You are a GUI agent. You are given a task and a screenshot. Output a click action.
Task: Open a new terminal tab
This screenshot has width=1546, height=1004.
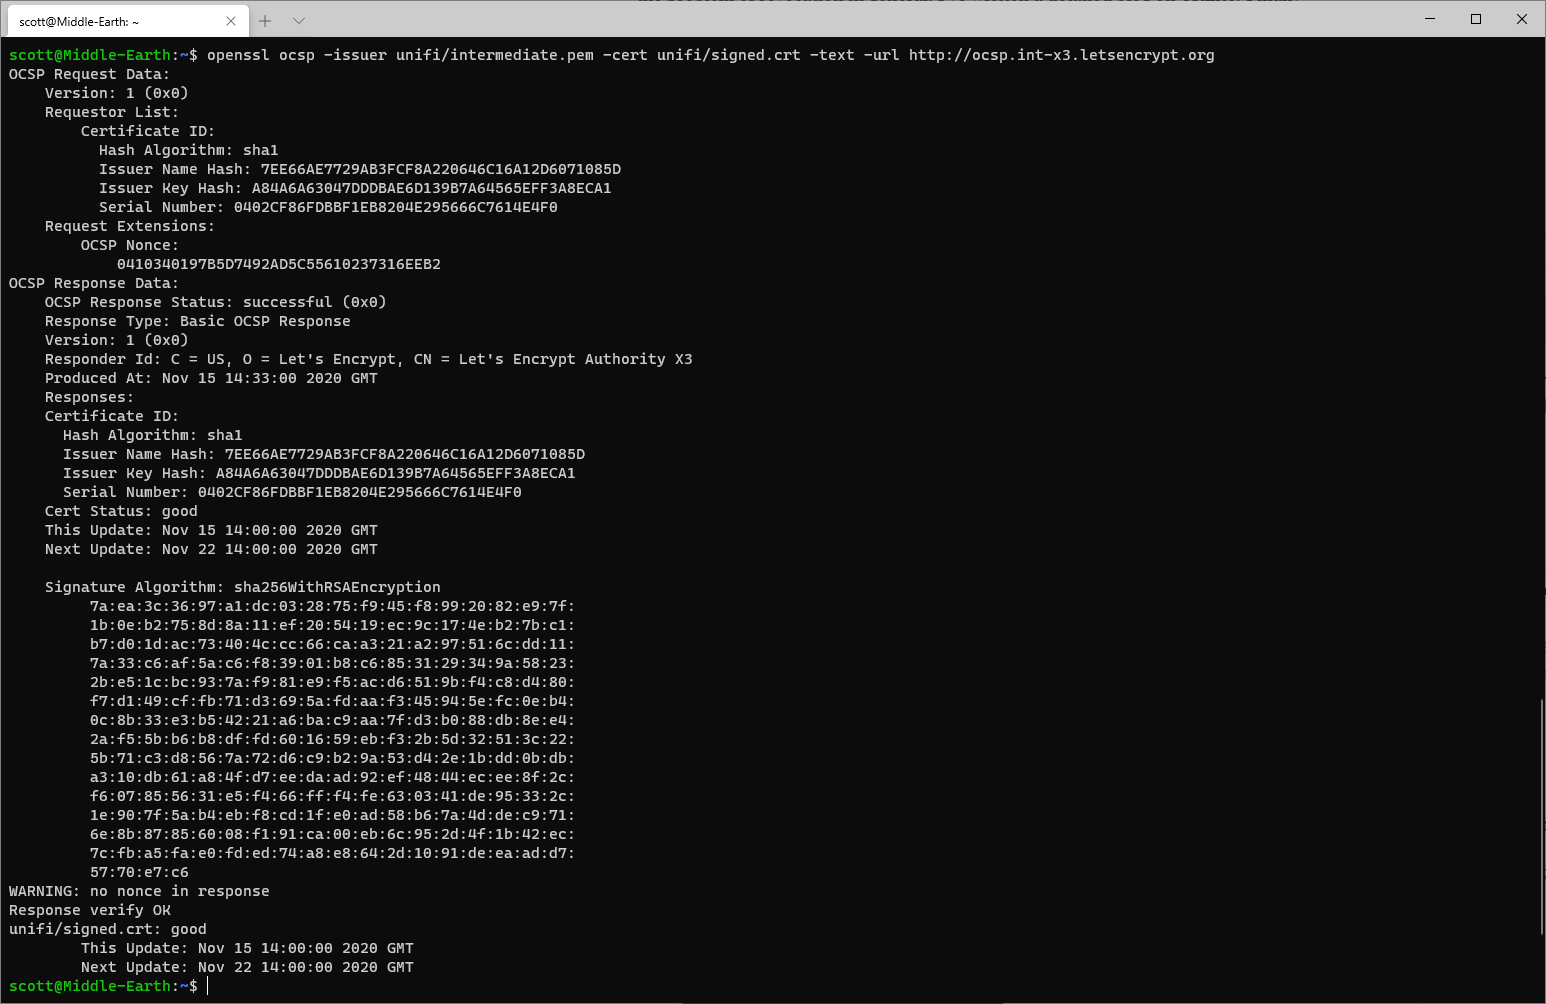tap(265, 21)
